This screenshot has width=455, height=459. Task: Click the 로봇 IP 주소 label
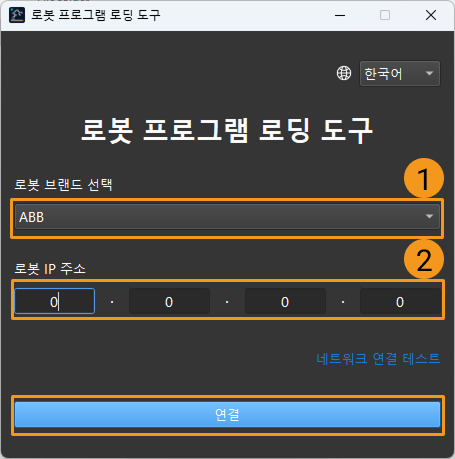pyautogui.click(x=50, y=269)
